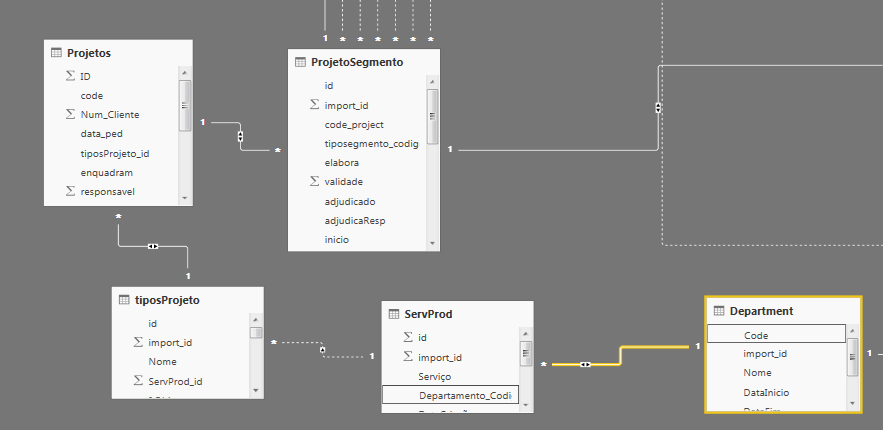This screenshot has height=430, width=883.
Task: Click sigma icon beside responsavel
Action: click(x=70, y=191)
